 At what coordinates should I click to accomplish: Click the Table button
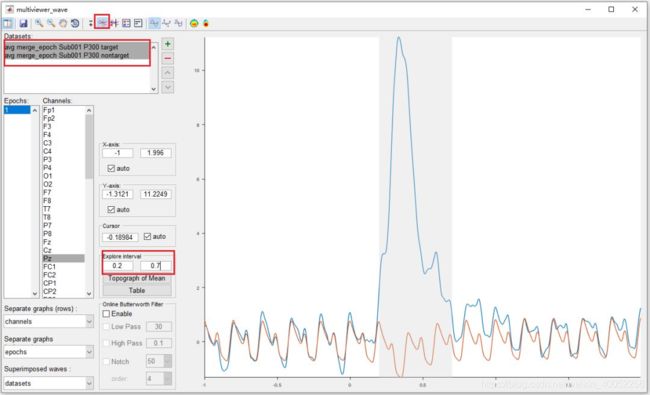137,291
